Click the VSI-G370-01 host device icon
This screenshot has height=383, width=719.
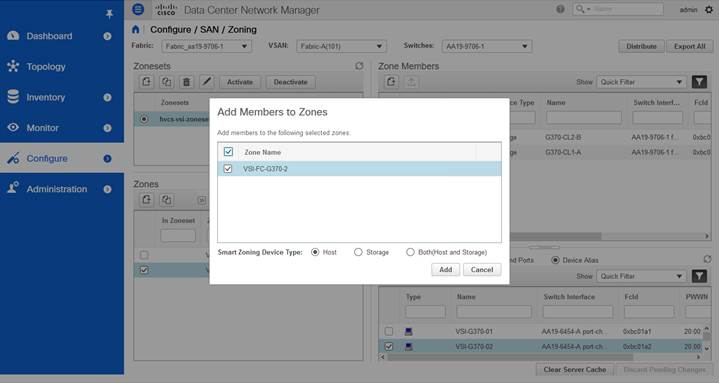click(409, 331)
